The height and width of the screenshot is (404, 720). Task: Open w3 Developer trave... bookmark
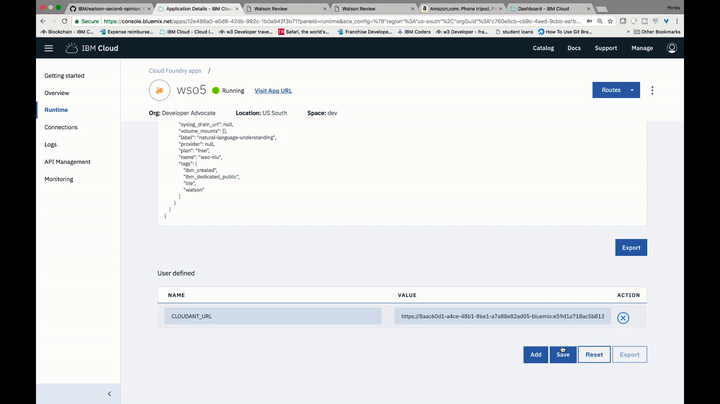[x=246, y=32]
